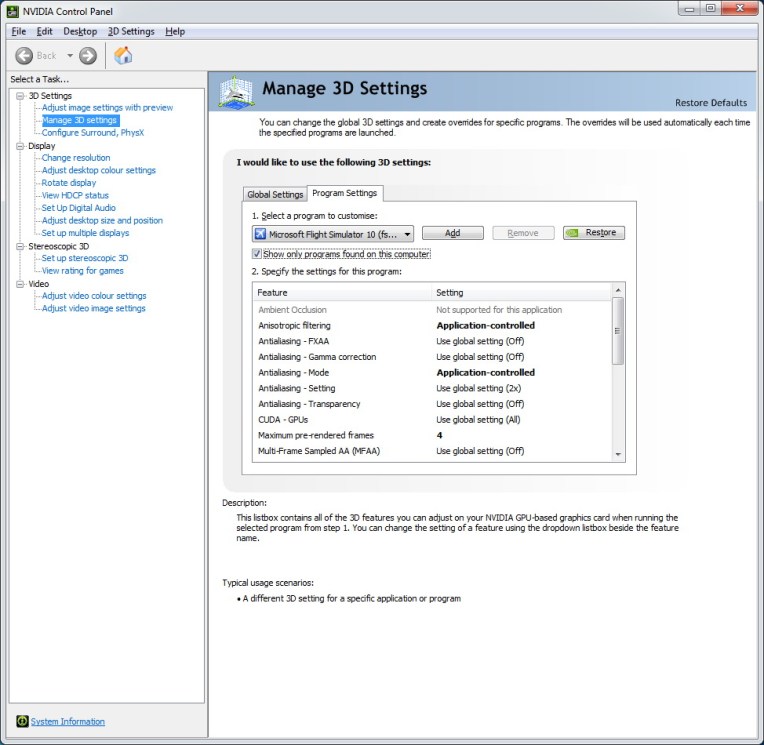Click the NVIDIA Control Panel title icon
The height and width of the screenshot is (745, 764).
click(11, 11)
